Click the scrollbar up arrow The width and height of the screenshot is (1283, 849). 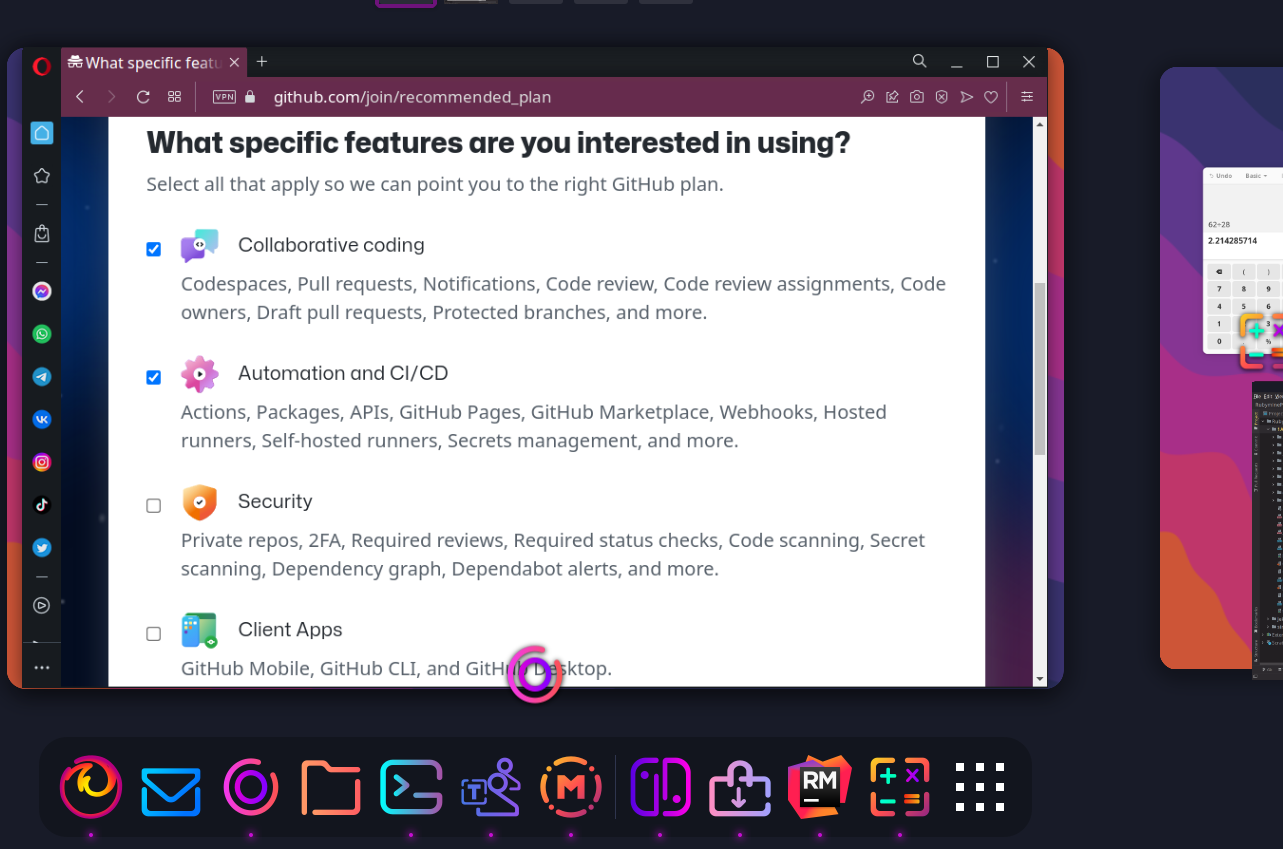[1040, 125]
